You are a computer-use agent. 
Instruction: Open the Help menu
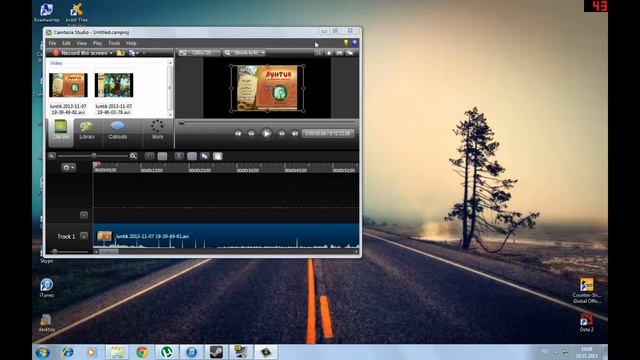(131, 43)
